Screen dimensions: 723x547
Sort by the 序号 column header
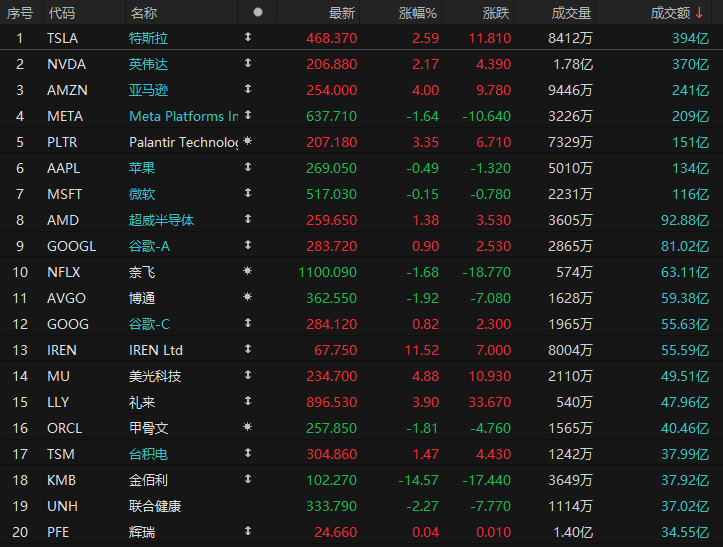coord(20,13)
